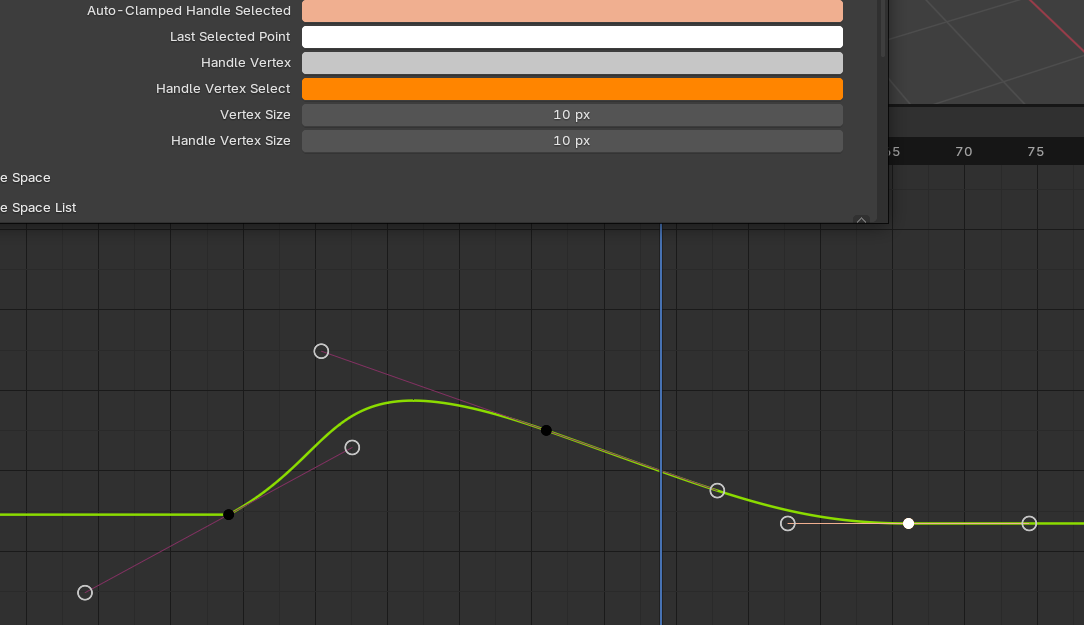Screen dimensions: 1084x625
Task: Click the "Handle Vertex Size" label
Action: tap(231, 141)
